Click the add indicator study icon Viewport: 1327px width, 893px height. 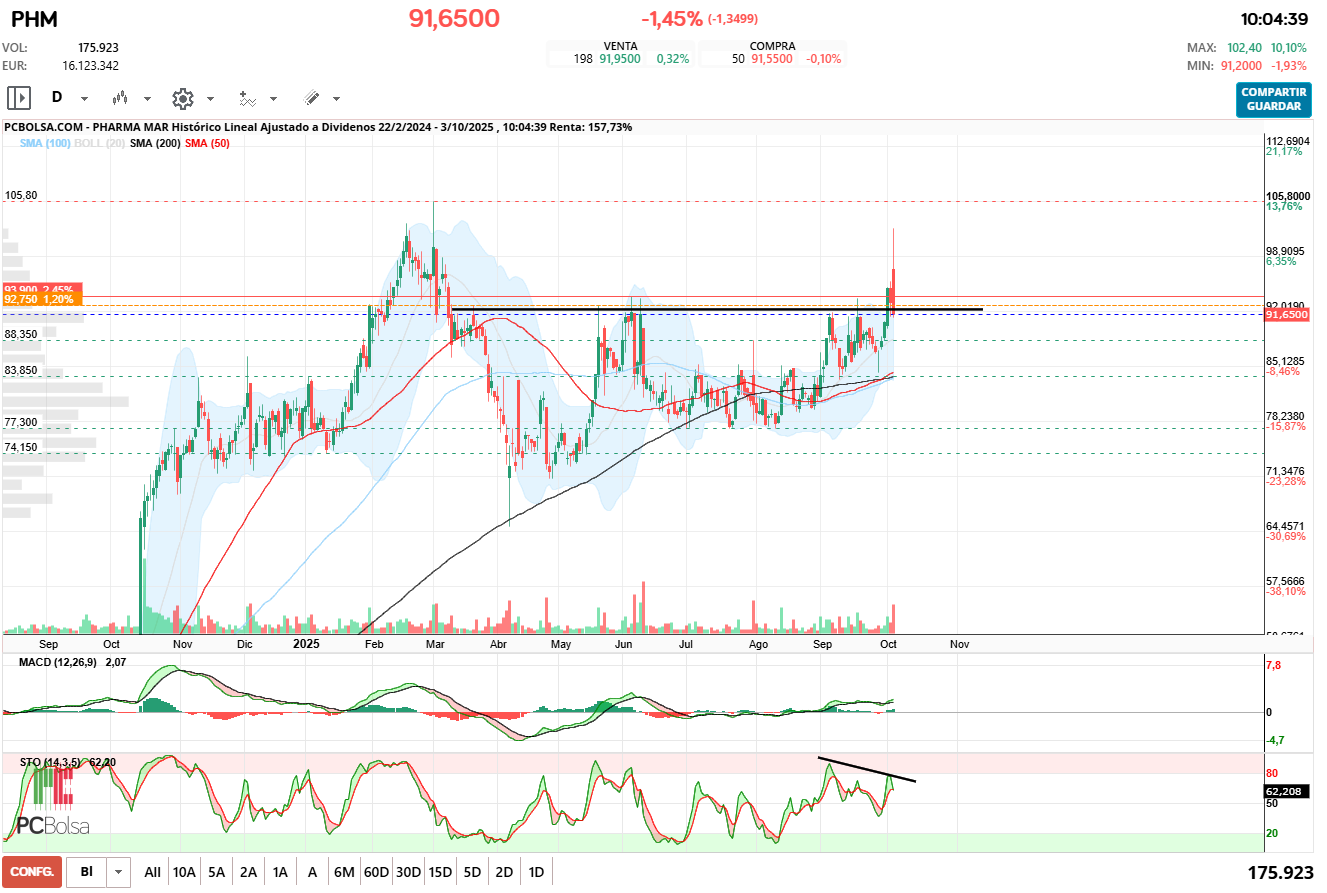tap(247, 98)
